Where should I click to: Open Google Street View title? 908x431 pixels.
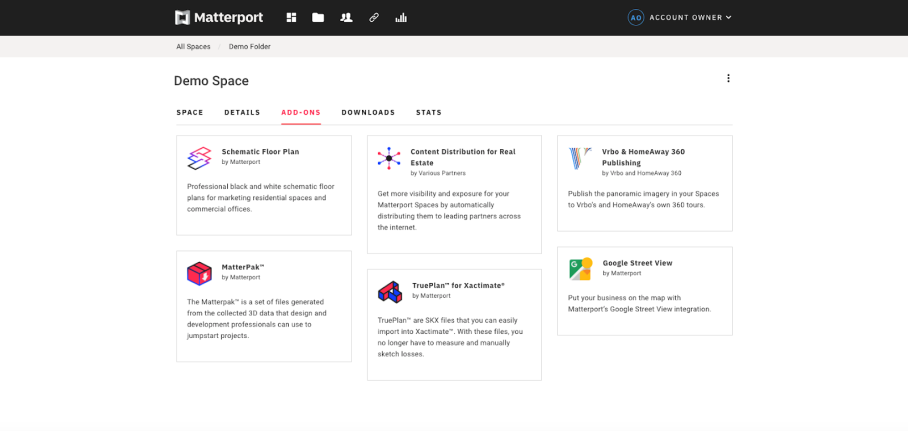(638, 263)
